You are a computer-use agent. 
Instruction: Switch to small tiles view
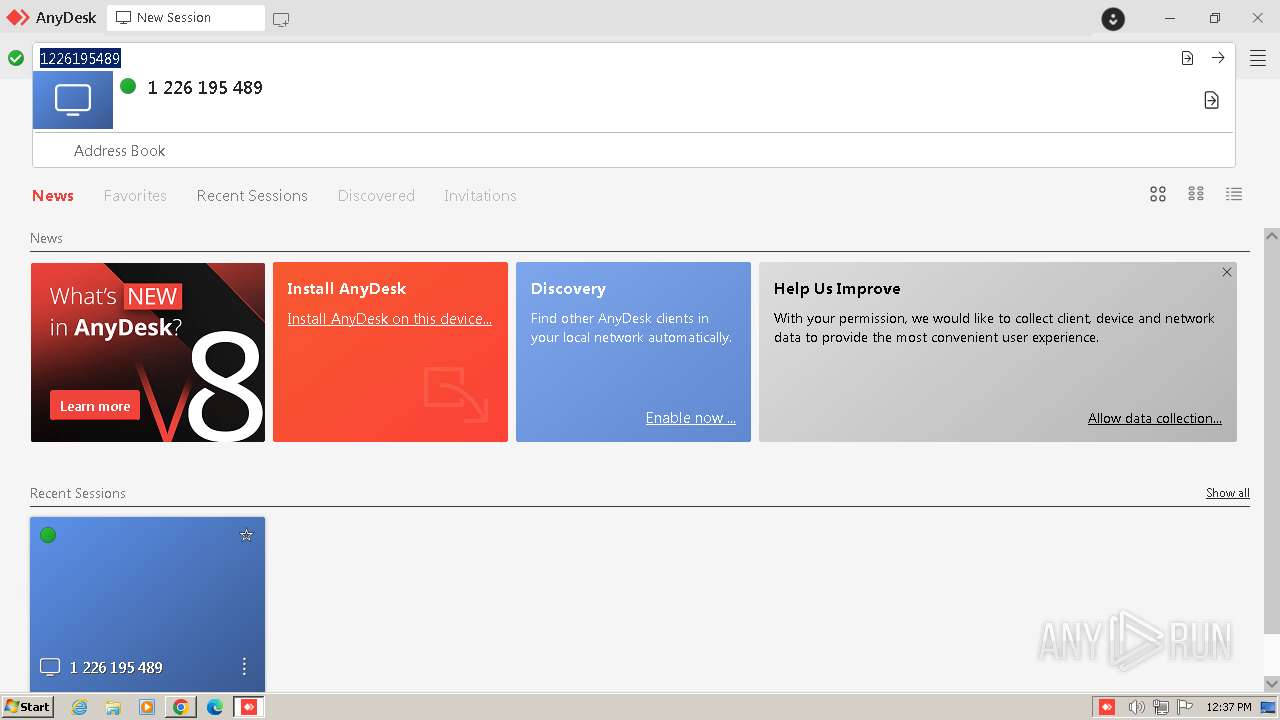[x=1196, y=194]
